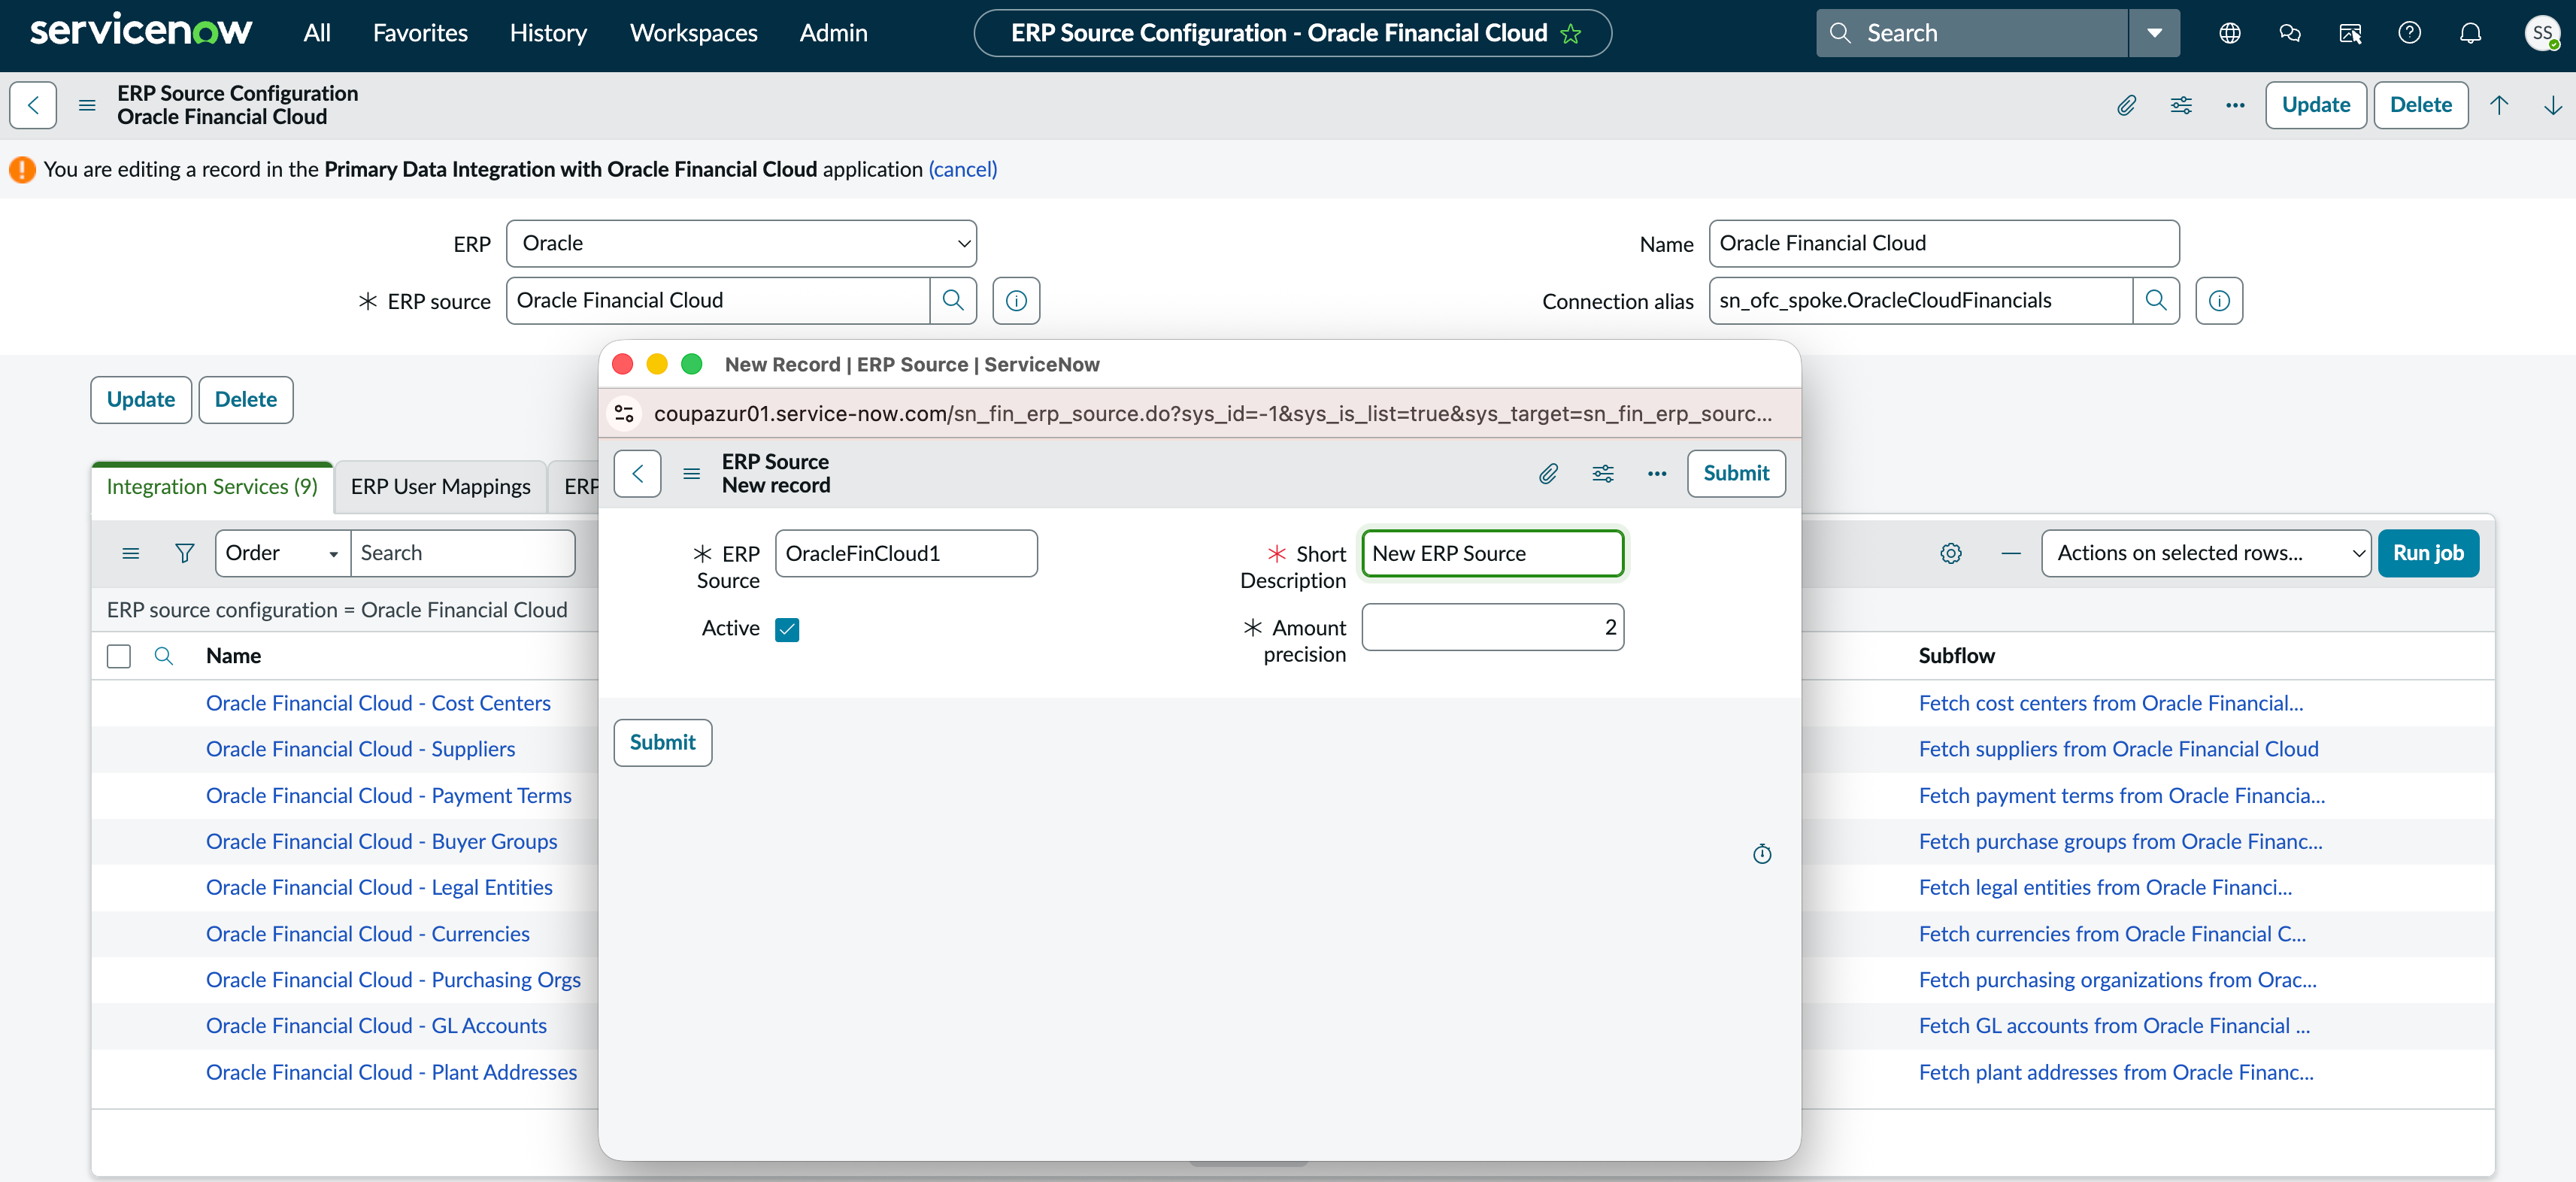Open Actions on selected rows dropdown
The width and height of the screenshot is (2576, 1182).
[2205, 553]
